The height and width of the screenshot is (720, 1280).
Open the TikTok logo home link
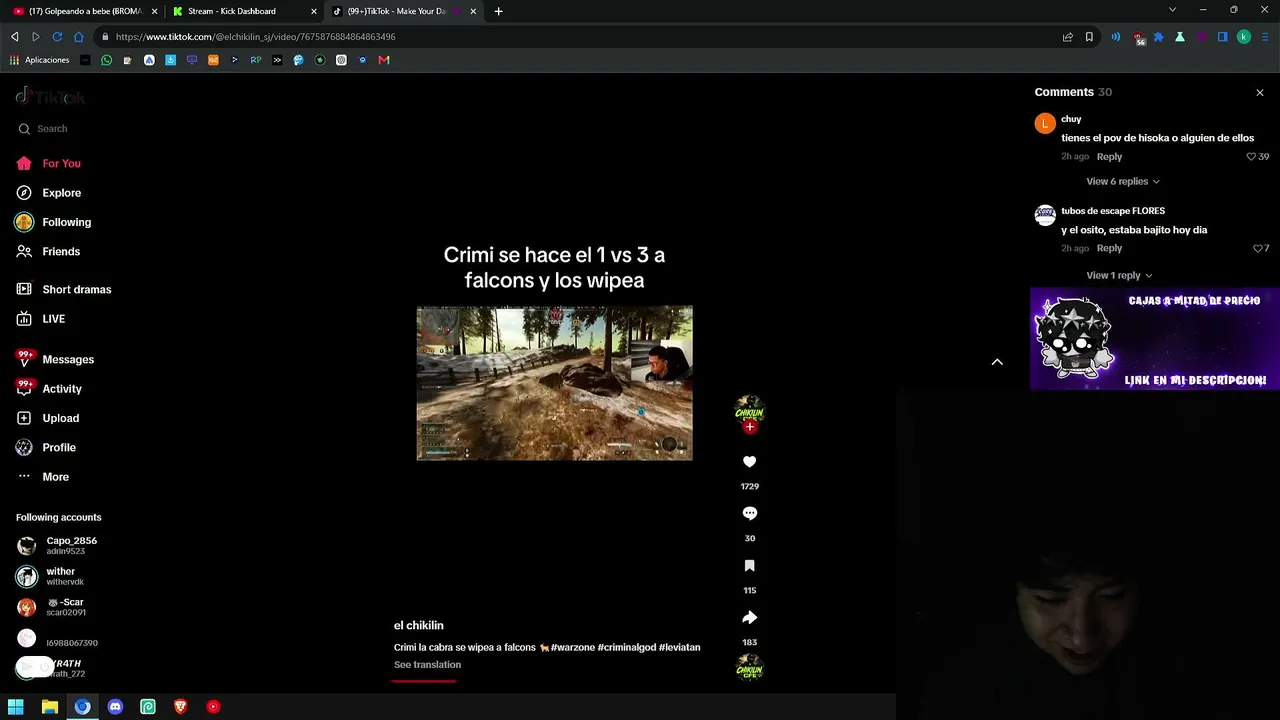tap(50, 97)
